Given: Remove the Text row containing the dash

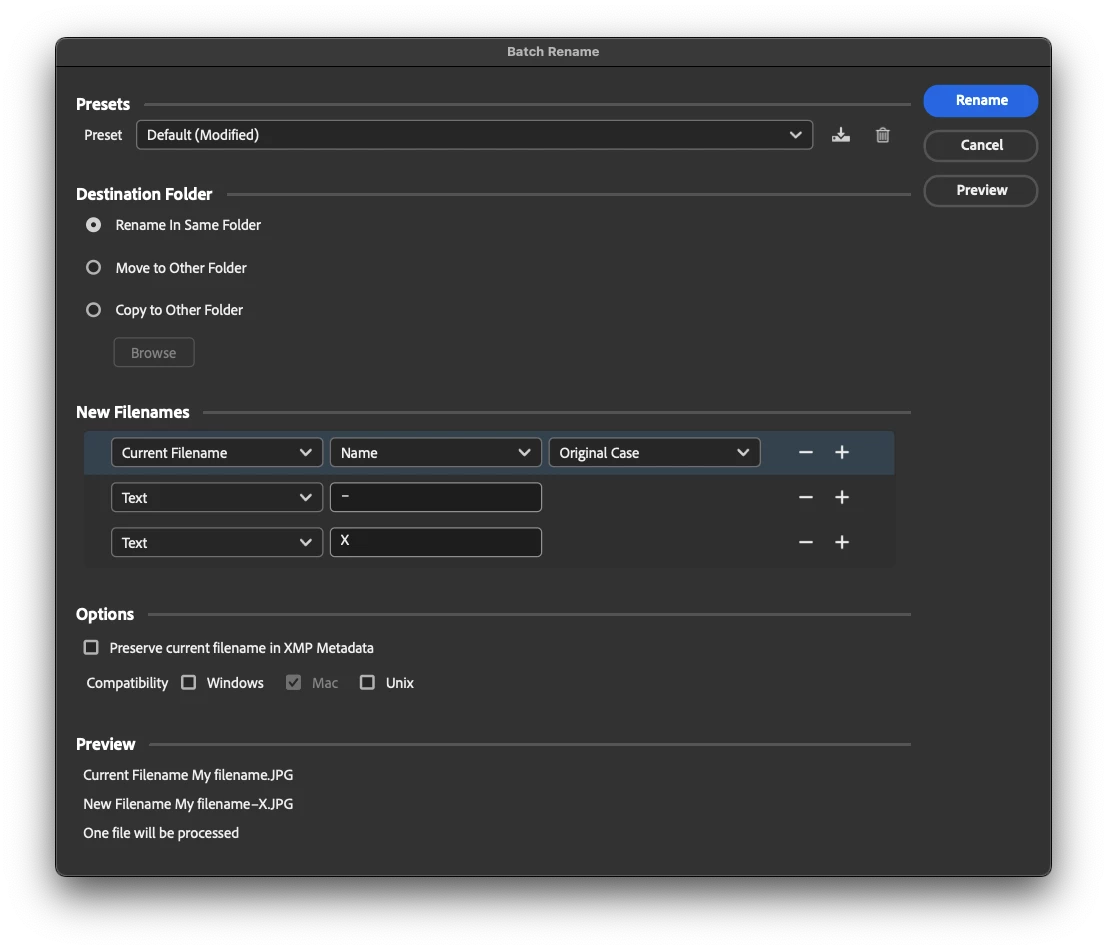Looking at the screenshot, I should pyautogui.click(x=806, y=498).
